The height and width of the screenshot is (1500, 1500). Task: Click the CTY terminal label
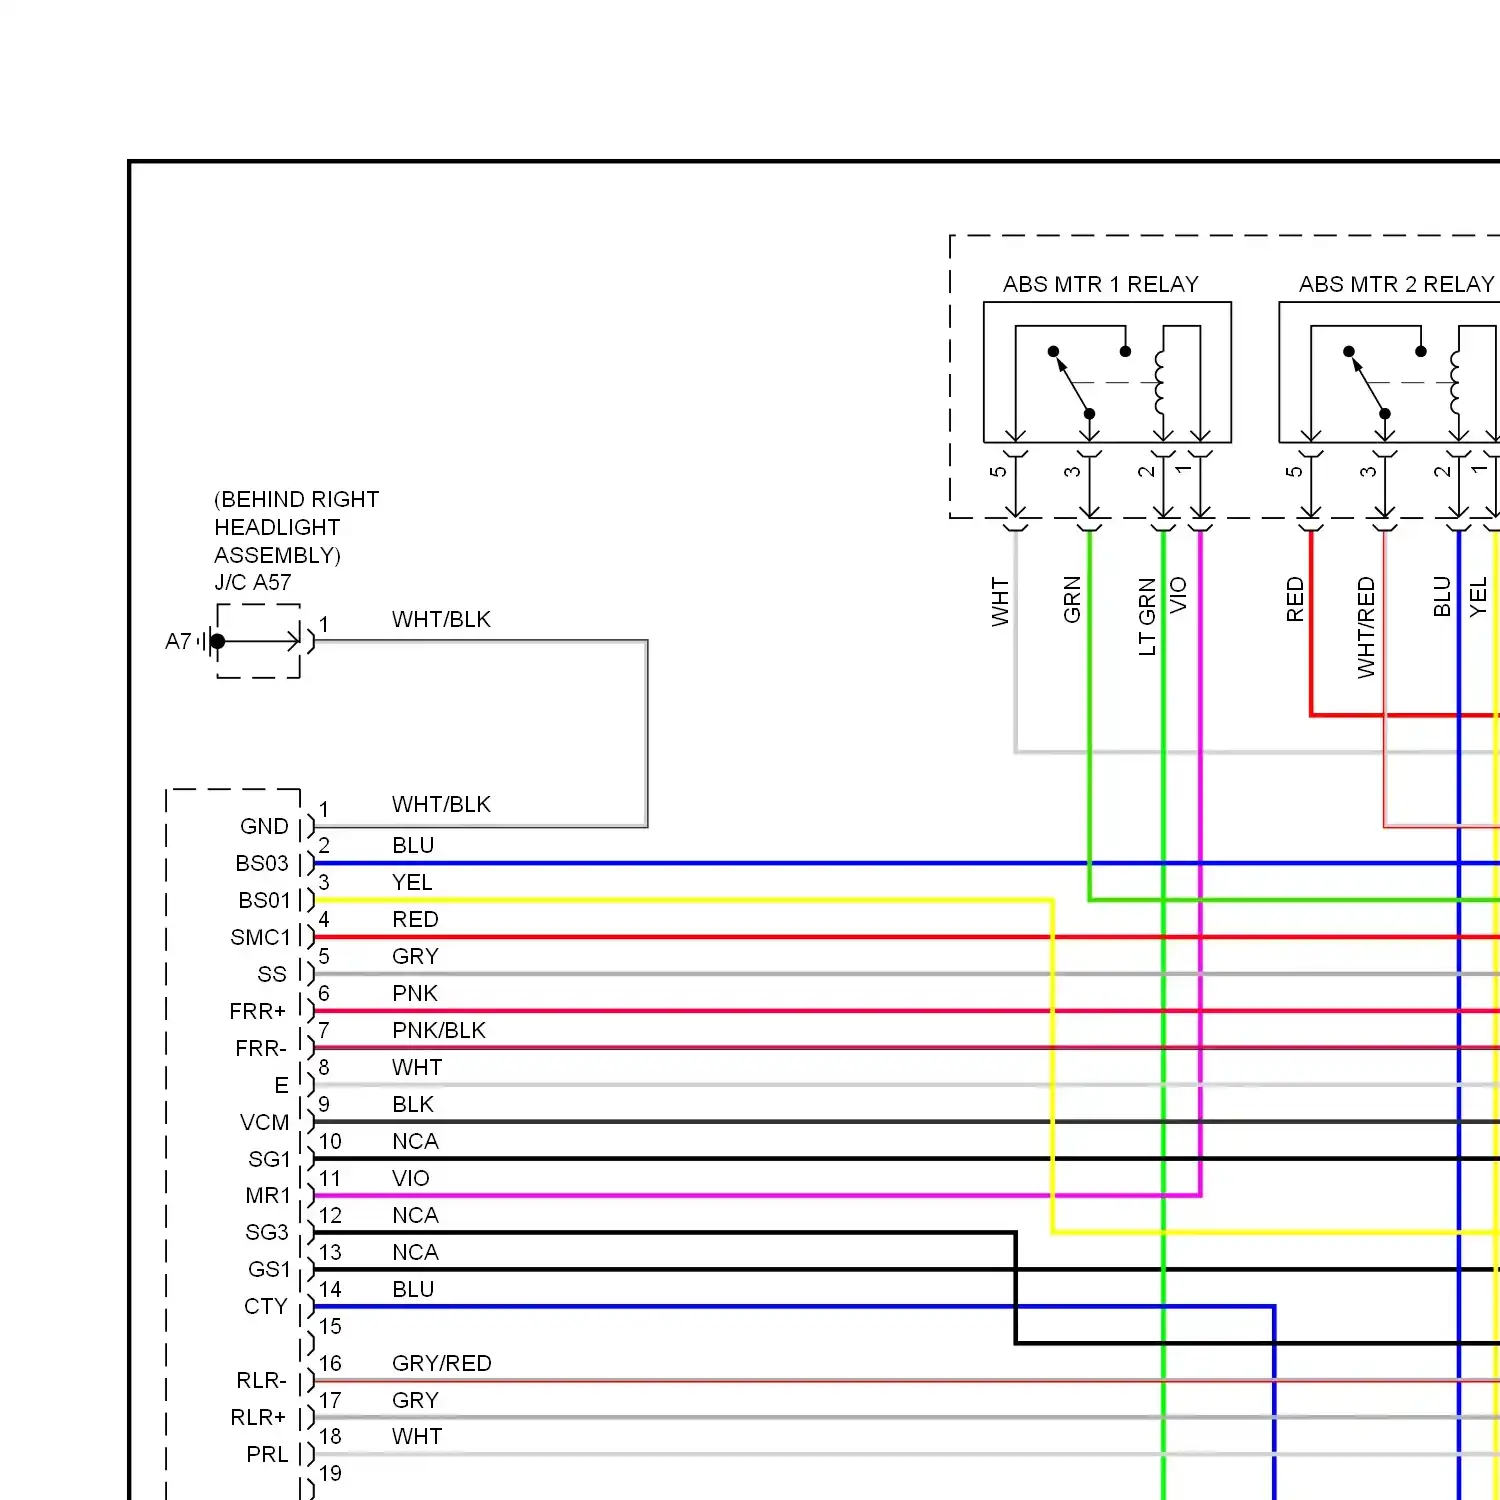[266, 1306]
